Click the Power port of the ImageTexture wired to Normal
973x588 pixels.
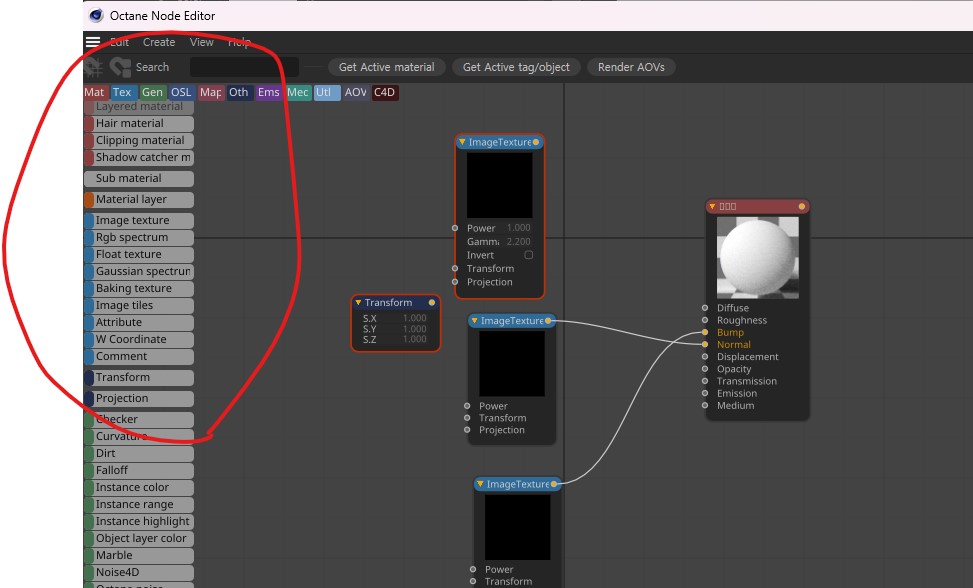[x=467, y=406]
